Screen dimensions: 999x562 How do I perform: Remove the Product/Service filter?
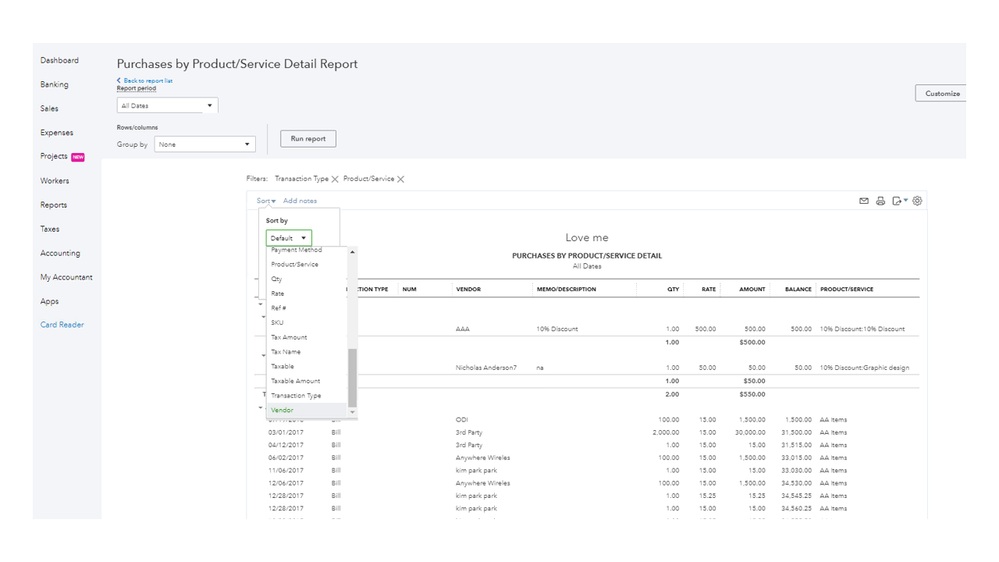coord(401,180)
